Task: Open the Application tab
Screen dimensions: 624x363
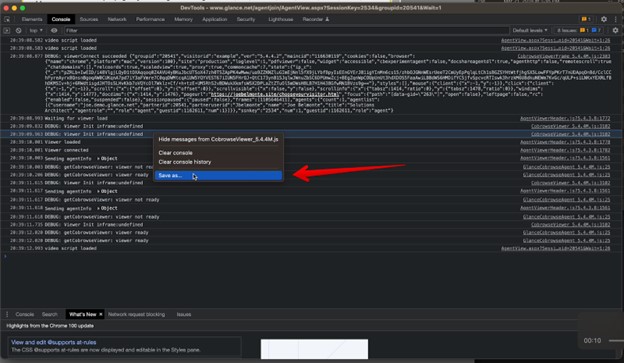Action: point(214,19)
